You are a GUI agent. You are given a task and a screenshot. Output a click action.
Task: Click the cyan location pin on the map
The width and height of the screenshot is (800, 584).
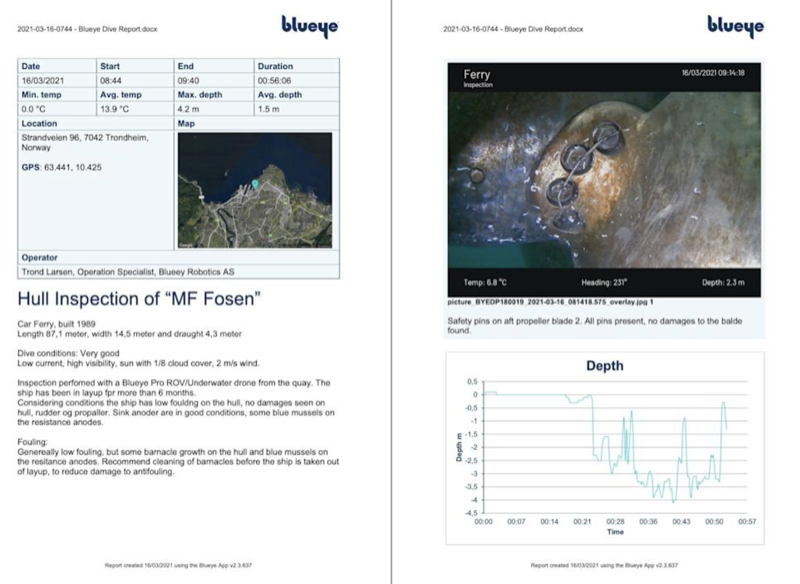255,183
